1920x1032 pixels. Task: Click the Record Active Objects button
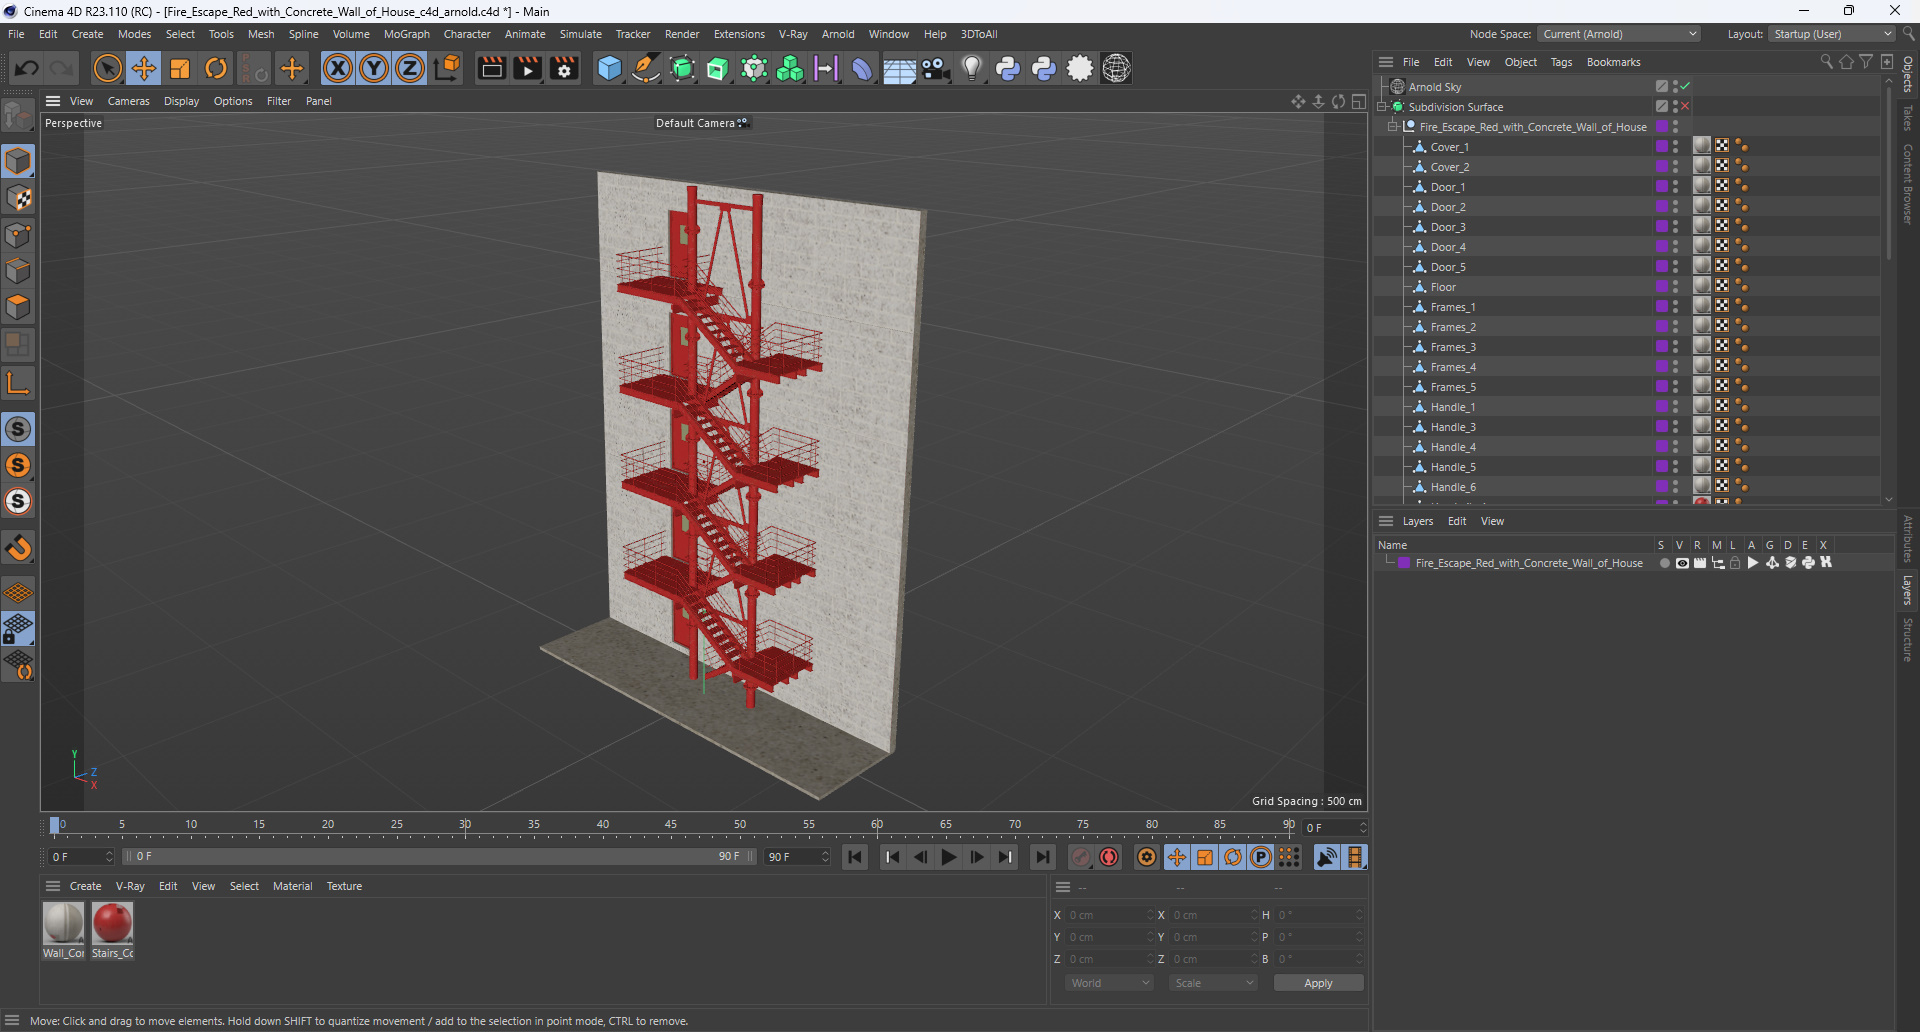coord(1081,857)
